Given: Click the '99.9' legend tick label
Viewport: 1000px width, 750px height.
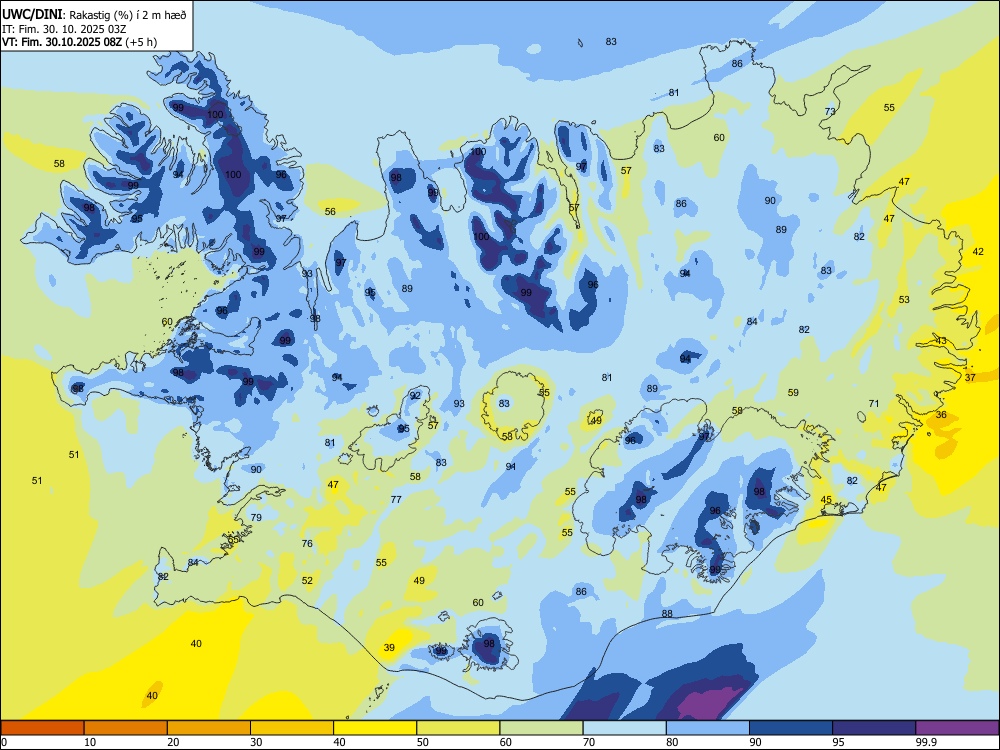Looking at the screenshot, I should coord(925,742).
